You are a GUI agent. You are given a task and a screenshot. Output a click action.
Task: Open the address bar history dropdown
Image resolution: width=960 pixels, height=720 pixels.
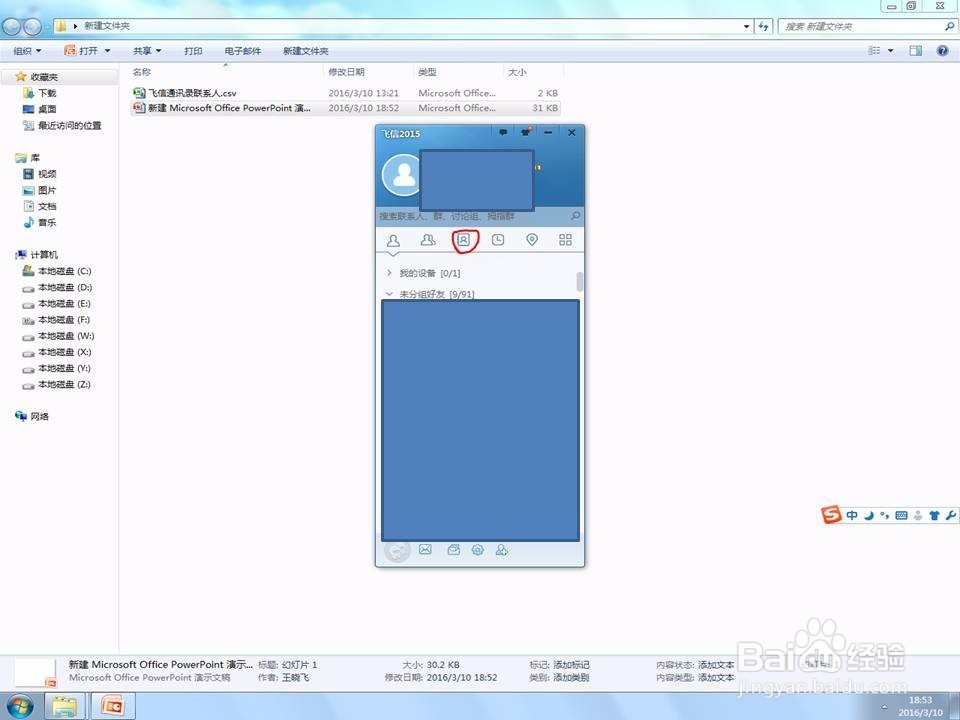coord(746,26)
